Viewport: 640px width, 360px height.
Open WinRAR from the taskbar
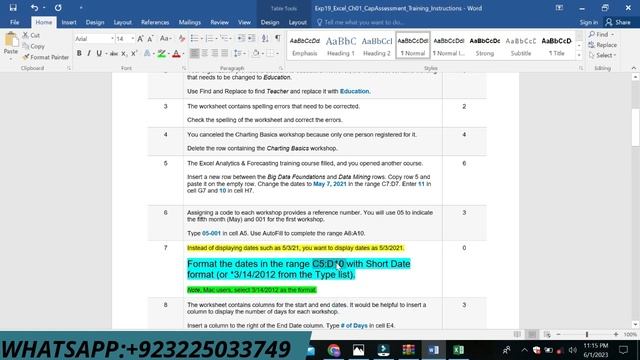(409, 350)
